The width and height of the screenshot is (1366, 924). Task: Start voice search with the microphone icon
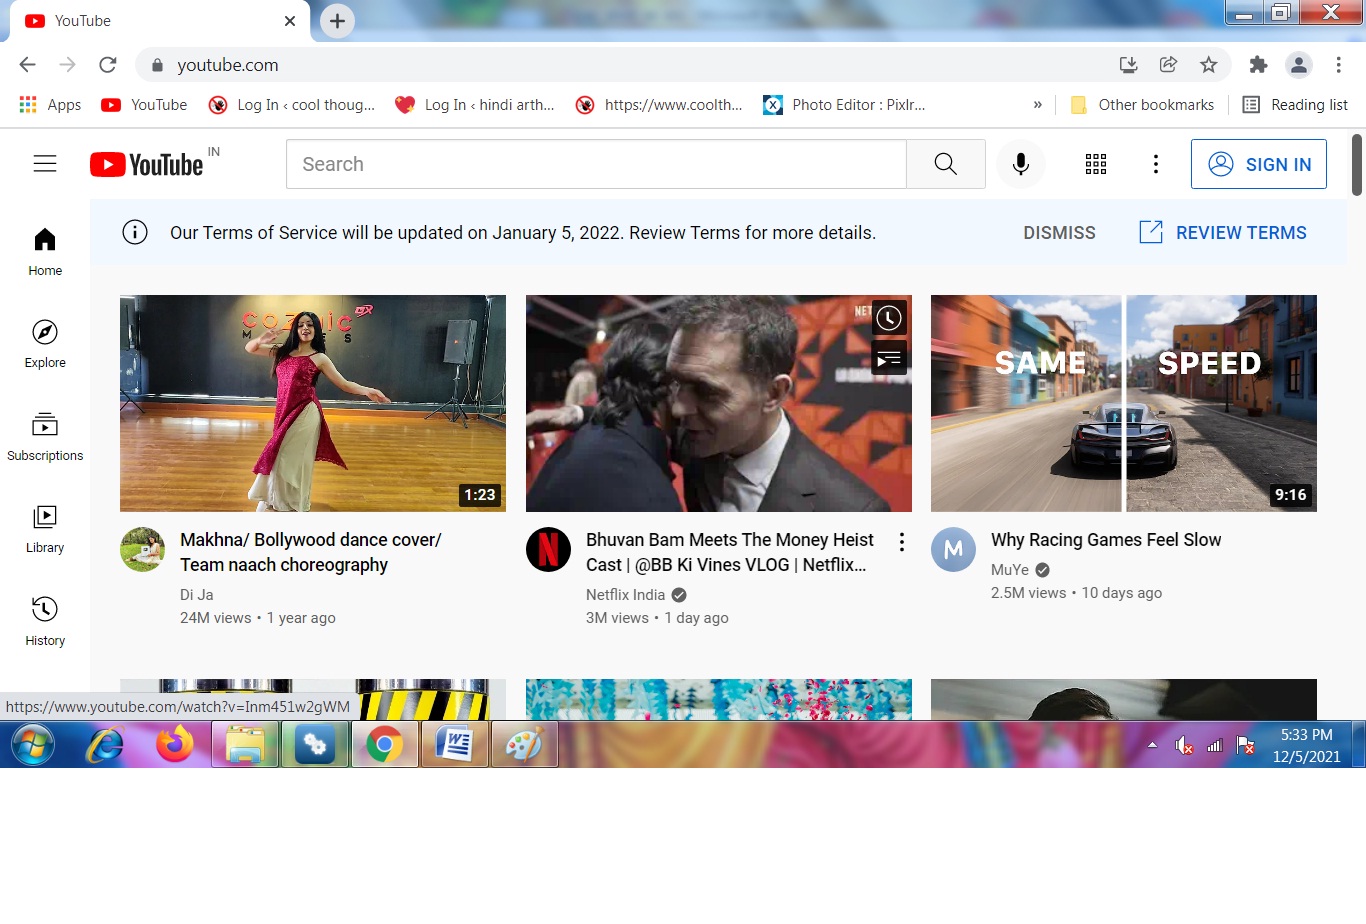(x=1021, y=164)
